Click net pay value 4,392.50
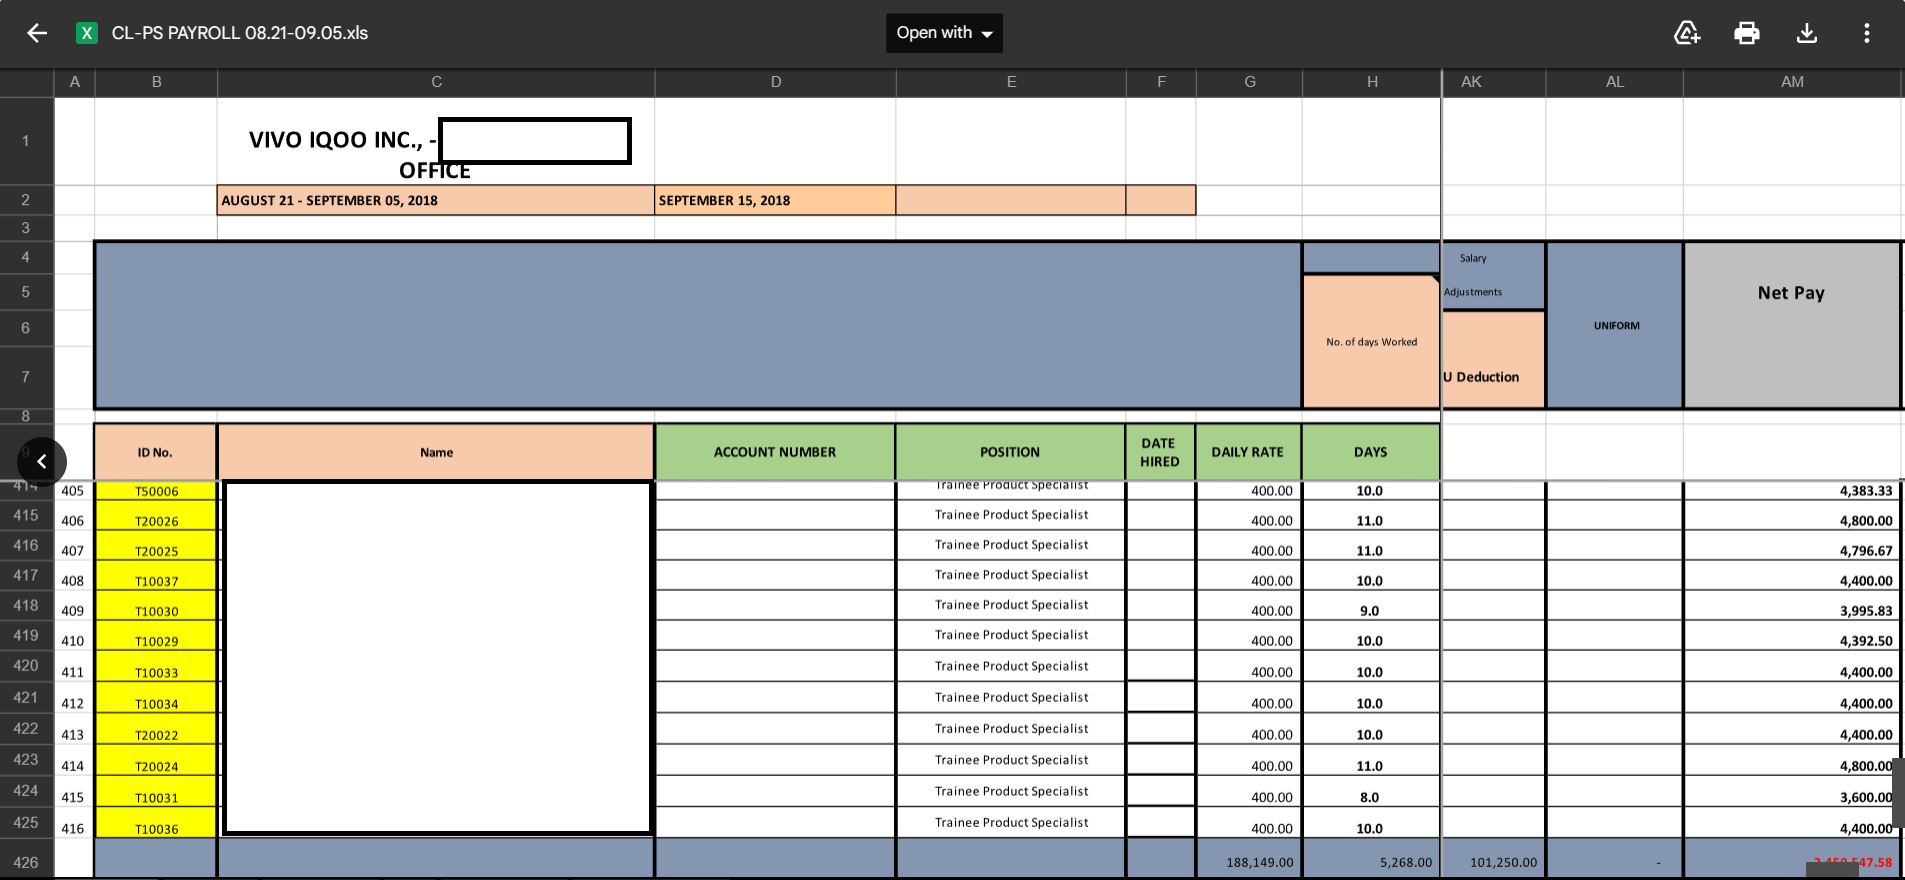The image size is (1905, 880). coord(1865,640)
